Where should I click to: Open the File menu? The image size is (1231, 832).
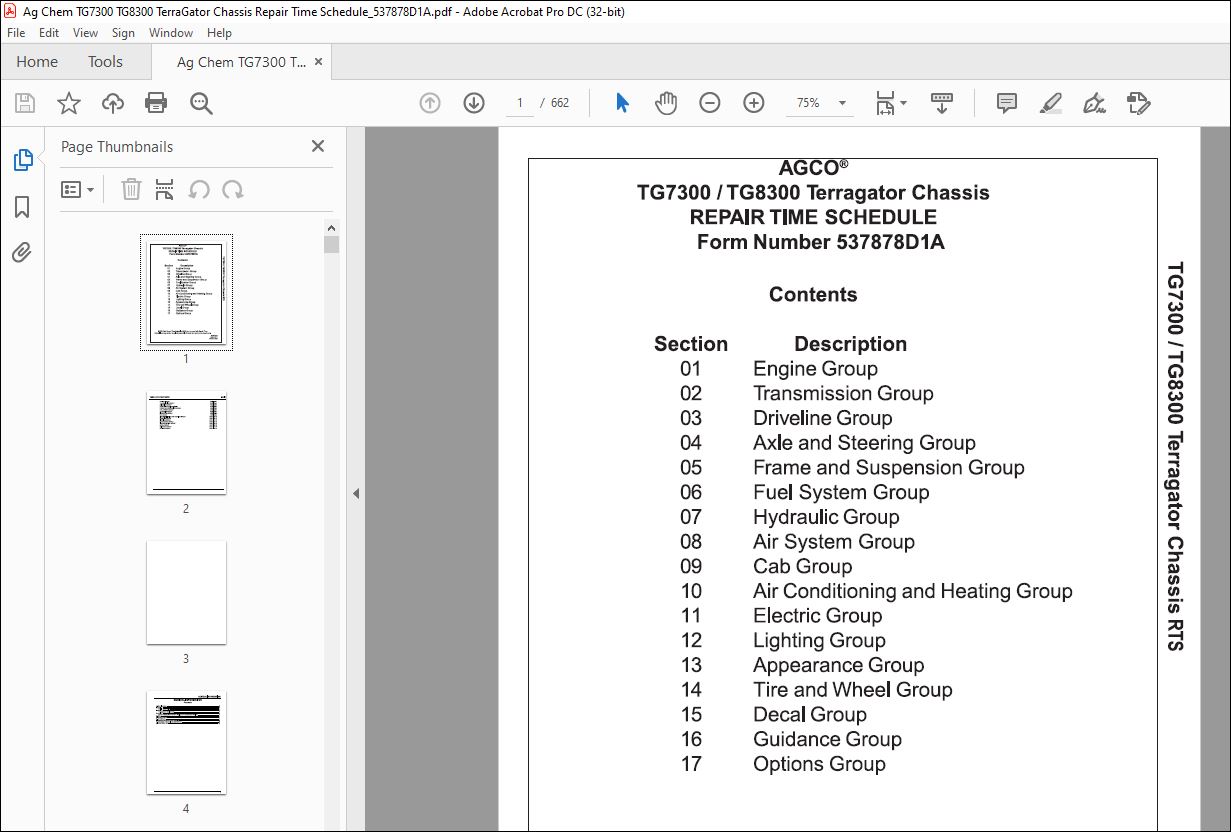tap(16, 33)
